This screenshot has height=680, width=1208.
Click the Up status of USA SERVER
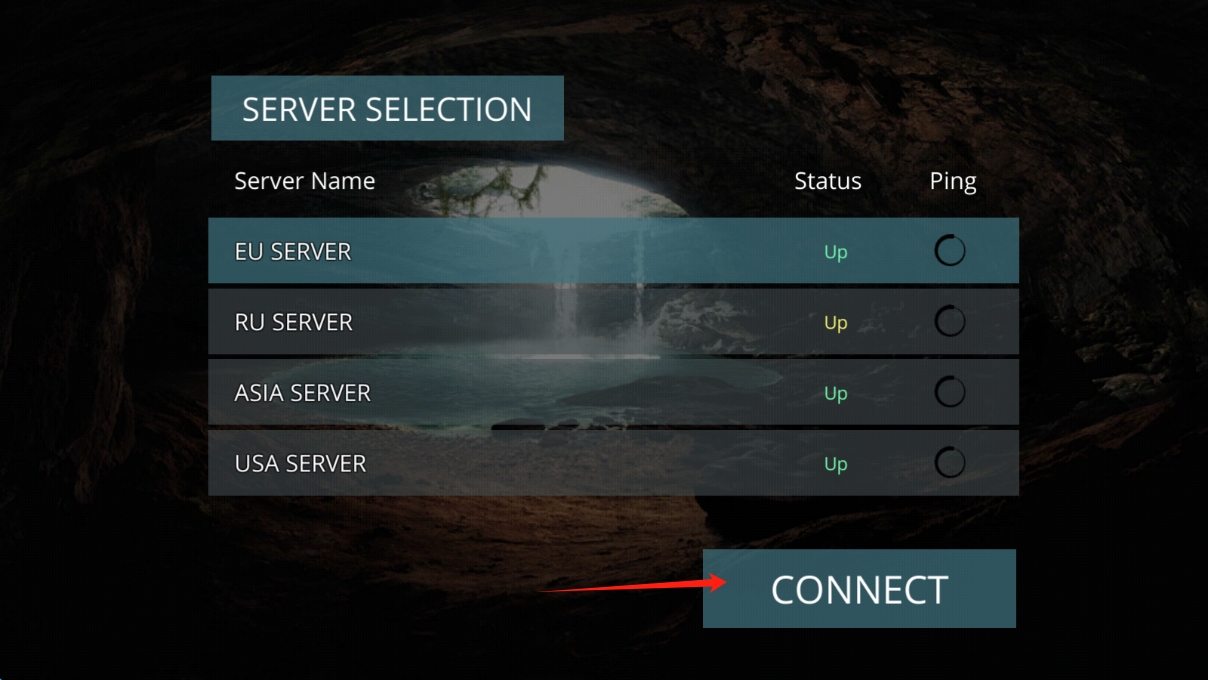[x=836, y=464]
